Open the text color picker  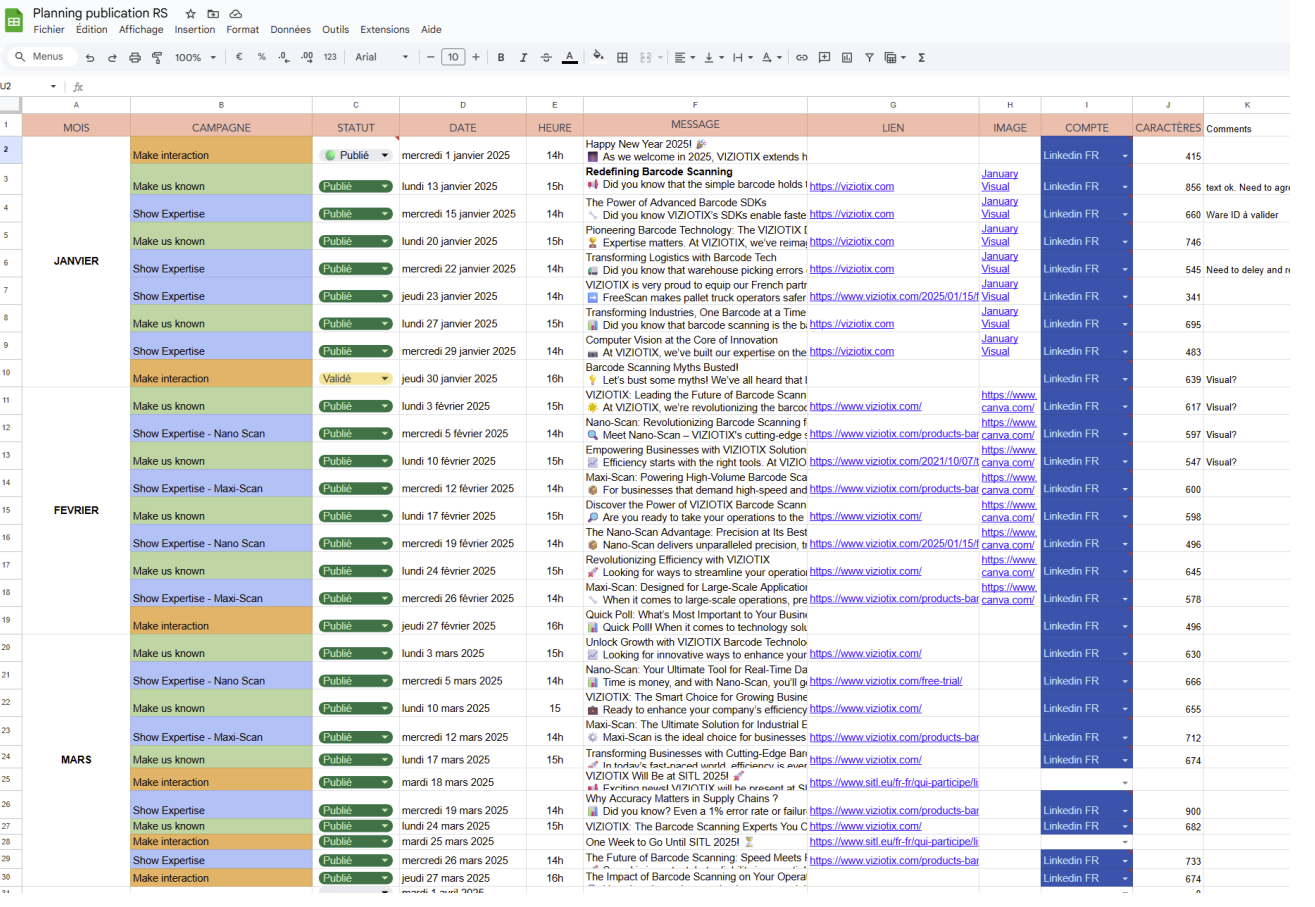pyautogui.click(x=569, y=57)
